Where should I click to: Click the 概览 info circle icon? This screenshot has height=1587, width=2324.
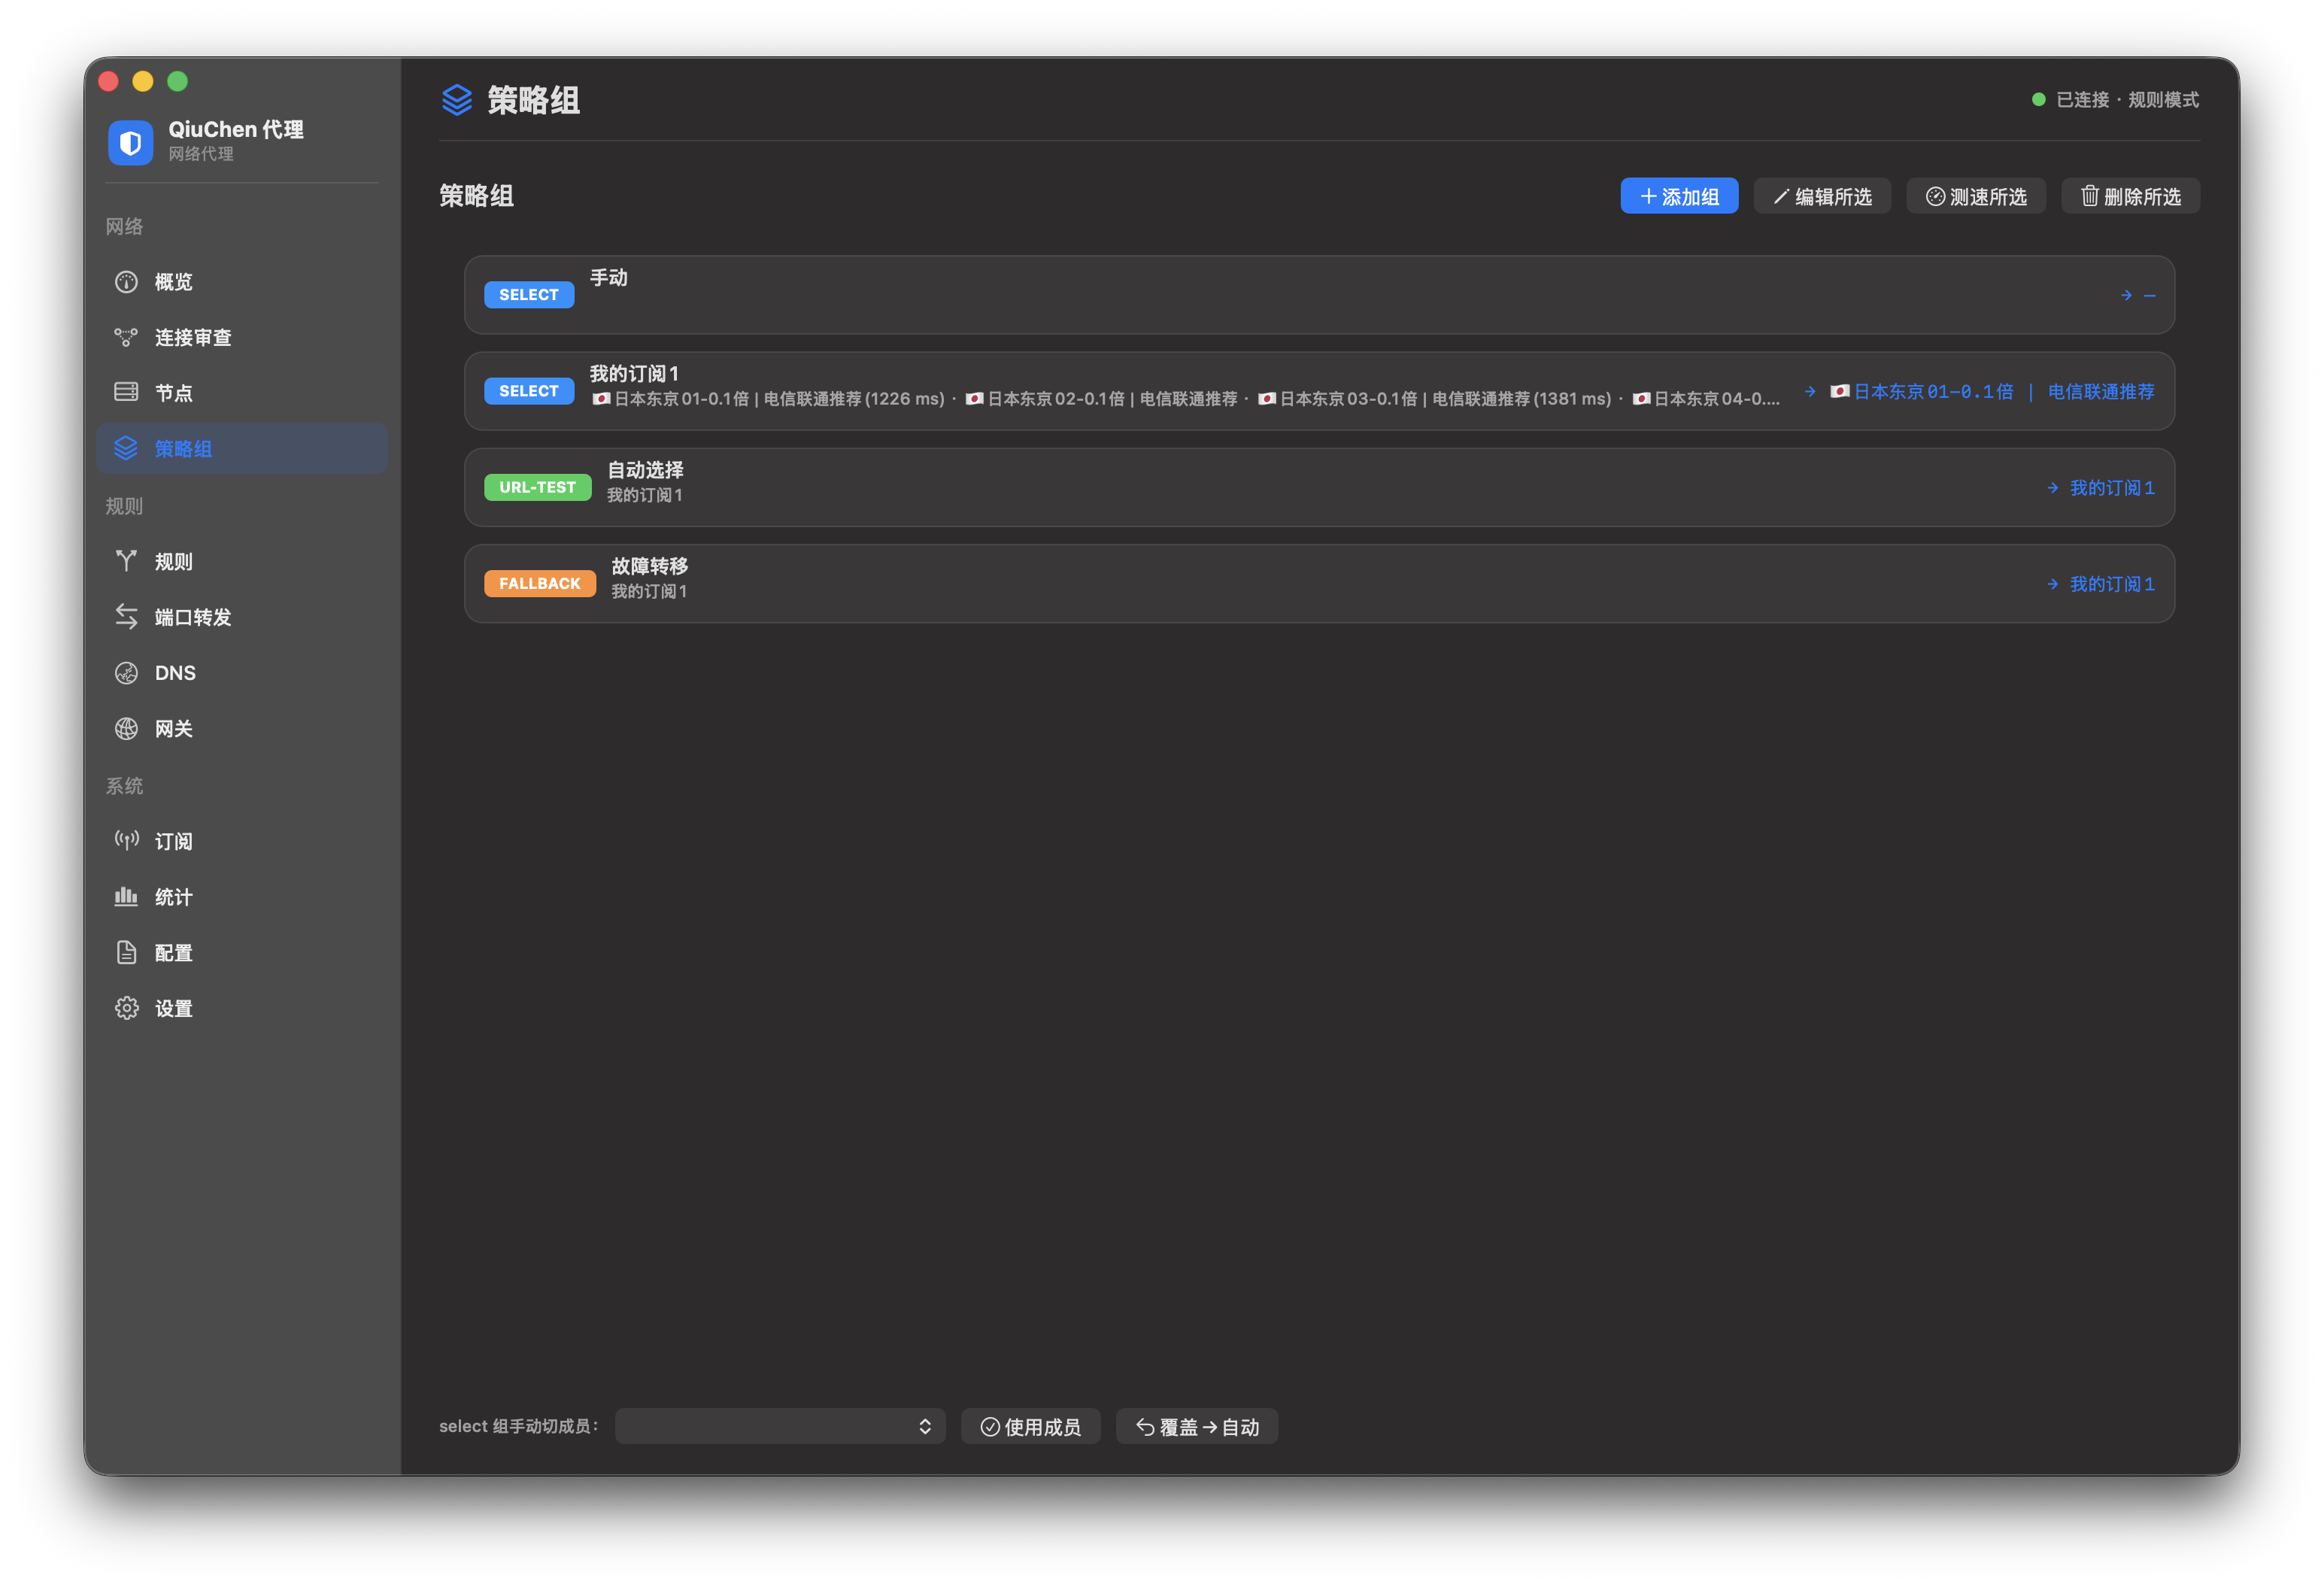point(126,282)
